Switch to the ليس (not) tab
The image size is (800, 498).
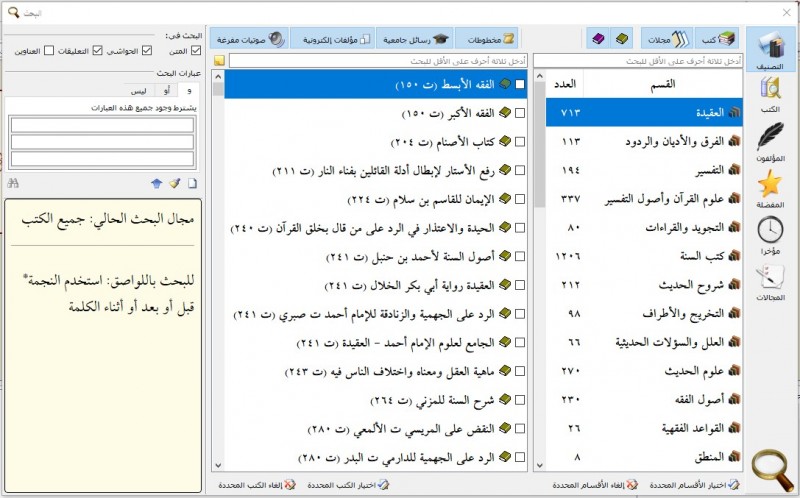[x=138, y=91]
